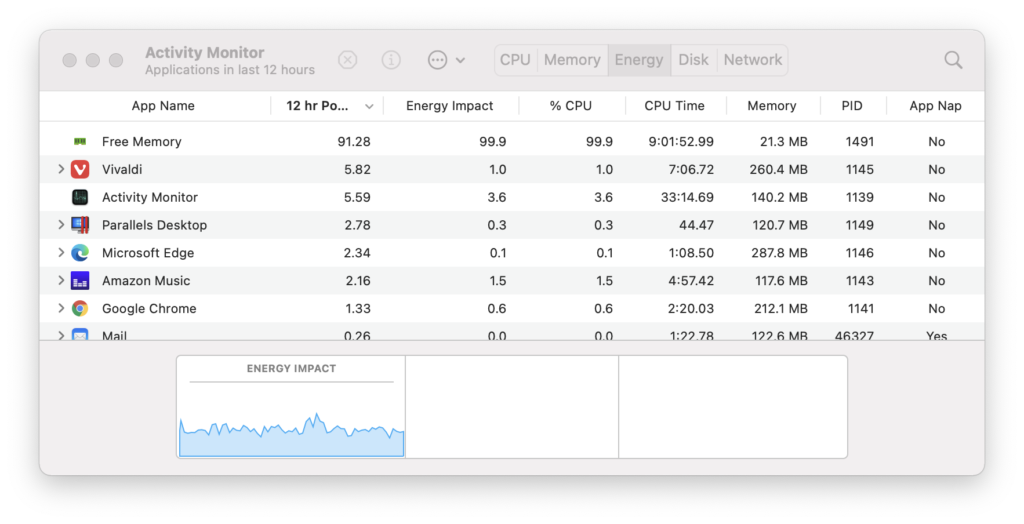The height and width of the screenshot is (524, 1024).
Task: Sort by Energy Impact column header
Action: [x=449, y=106]
